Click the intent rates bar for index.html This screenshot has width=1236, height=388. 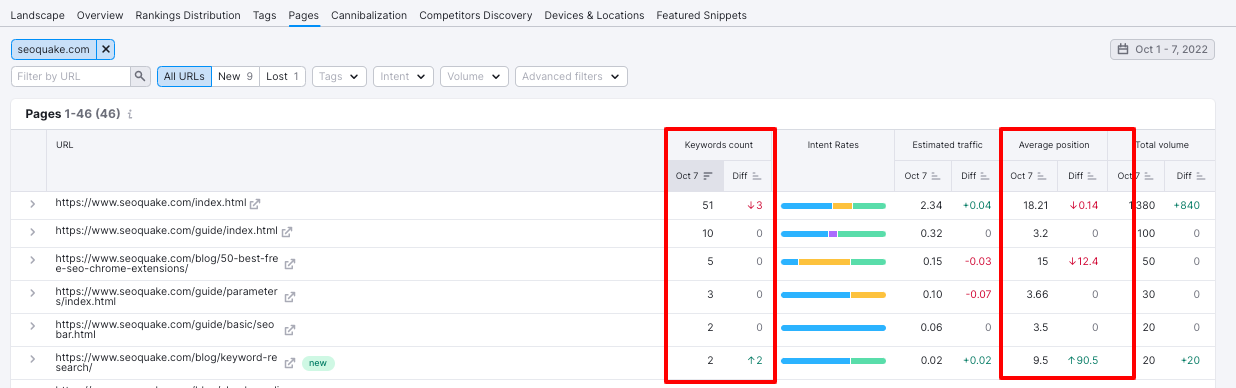click(x=833, y=206)
